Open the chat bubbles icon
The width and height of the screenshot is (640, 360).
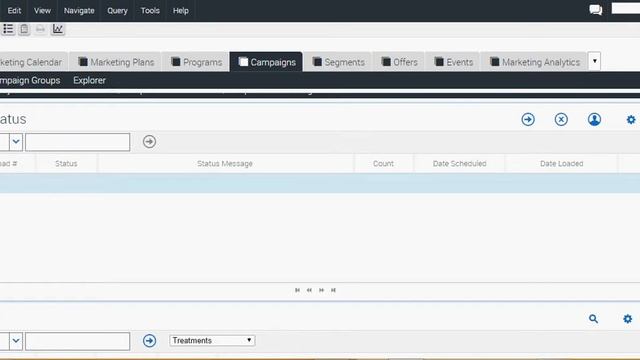[596, 10]
